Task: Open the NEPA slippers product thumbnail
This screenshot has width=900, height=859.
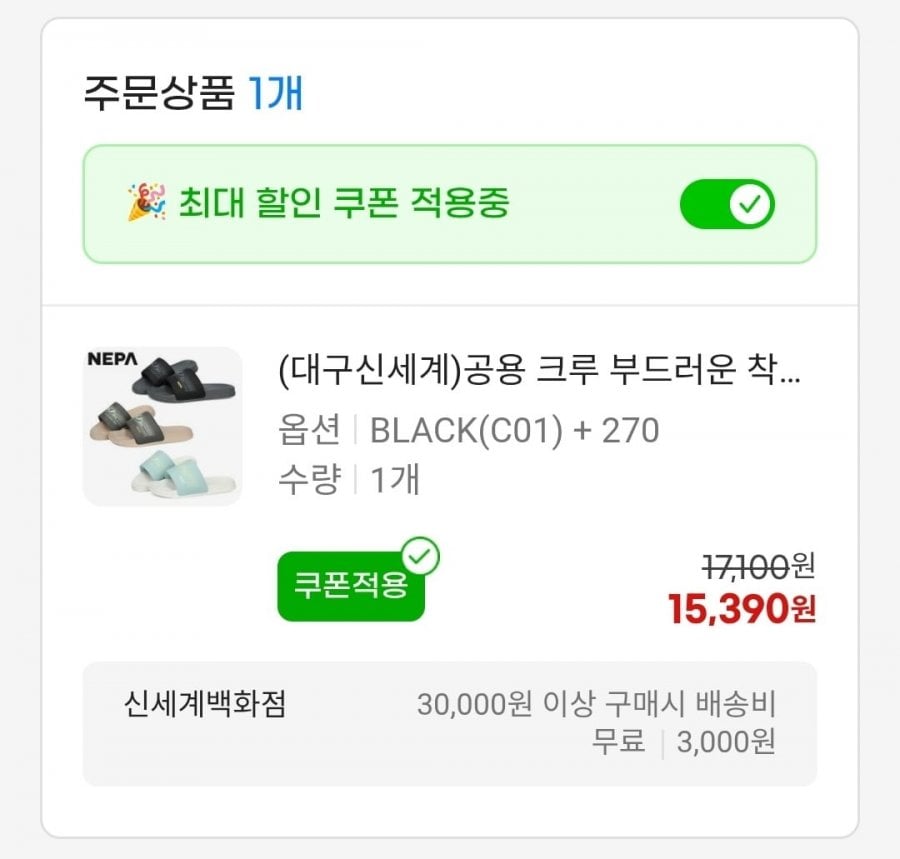Action: coord(162,426)
